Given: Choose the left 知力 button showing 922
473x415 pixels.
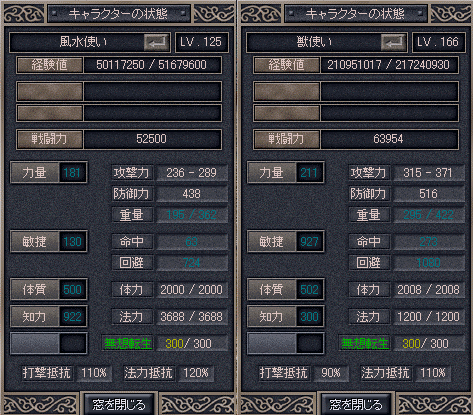Looking at the screenshot, I should (35, 316).
